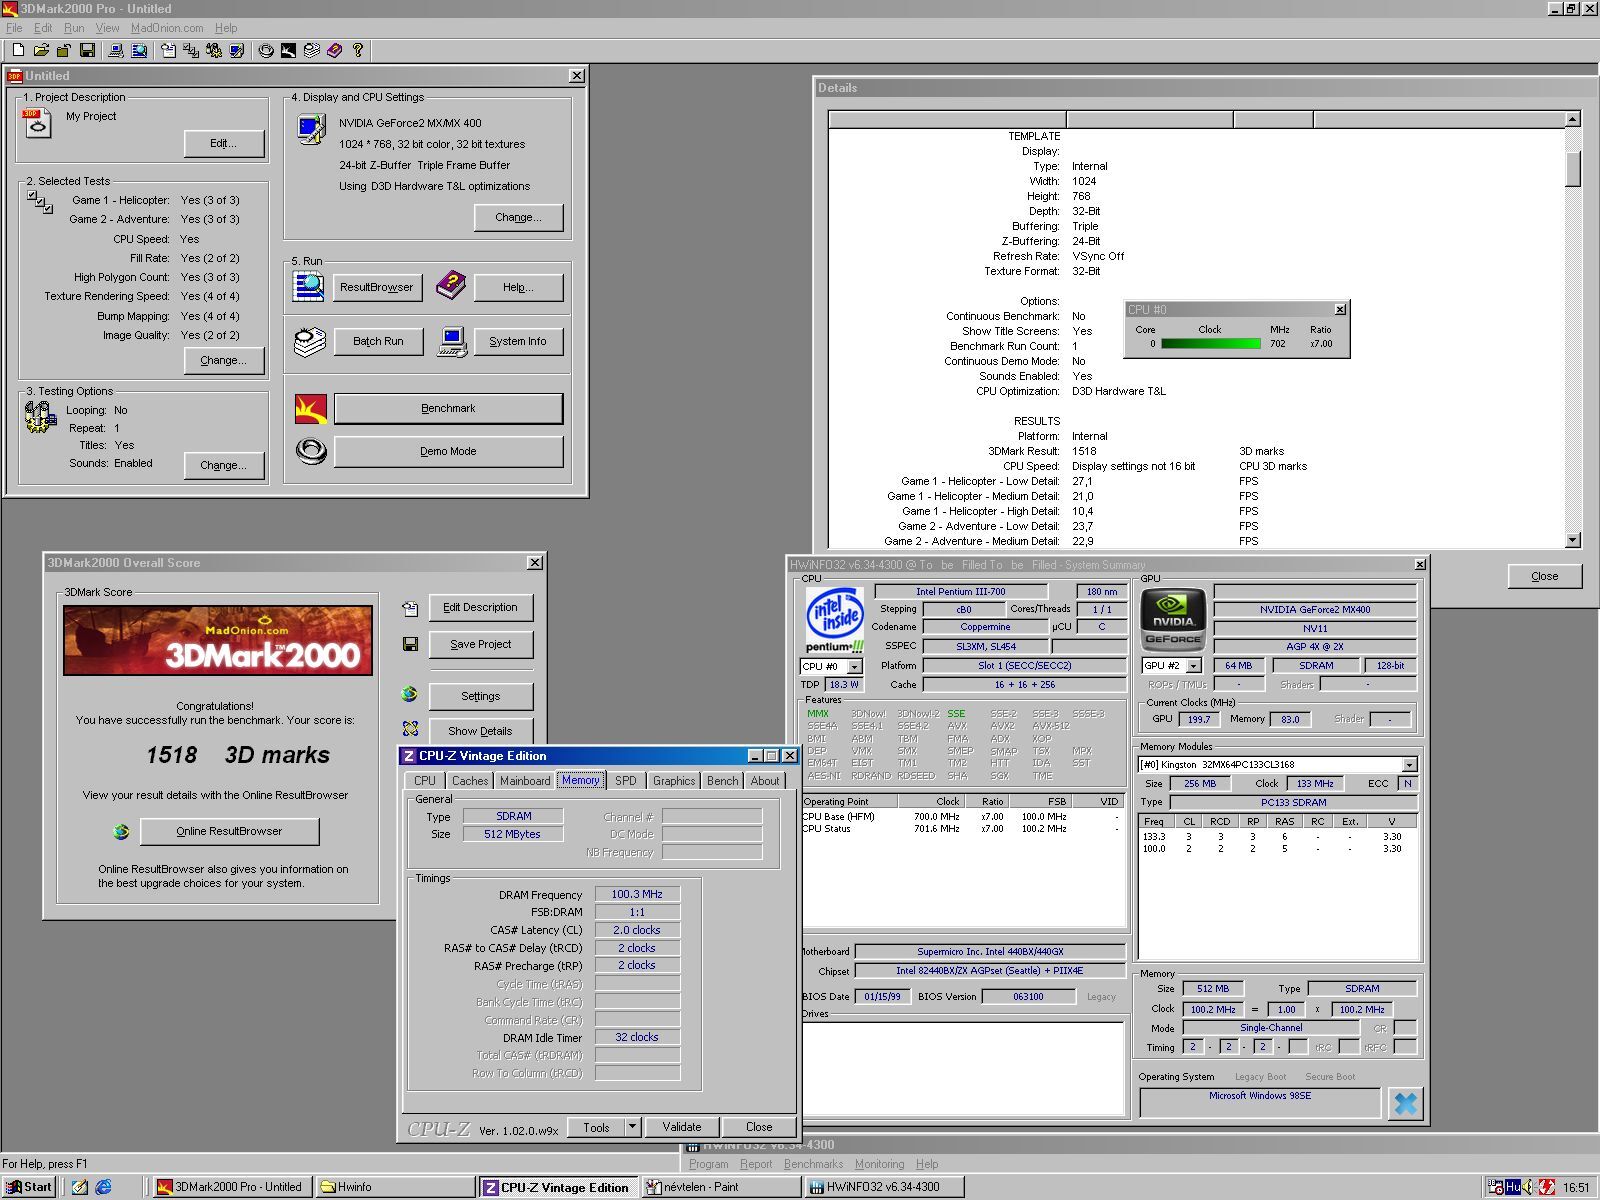Viewport: 1600px width, 1200px height.
Task: Click the Display Settings monitor toolbar icon
Action: pyautogui.click(x=236, y=50)
